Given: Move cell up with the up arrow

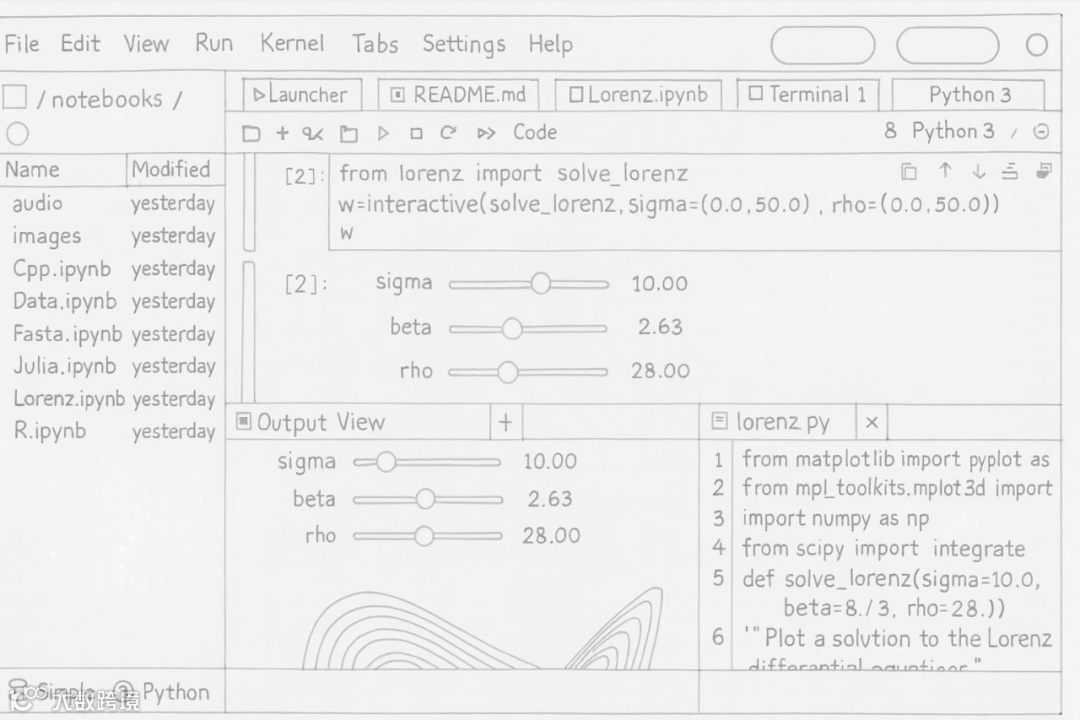Looking at the screenshot, I should (x=946, y=171).
